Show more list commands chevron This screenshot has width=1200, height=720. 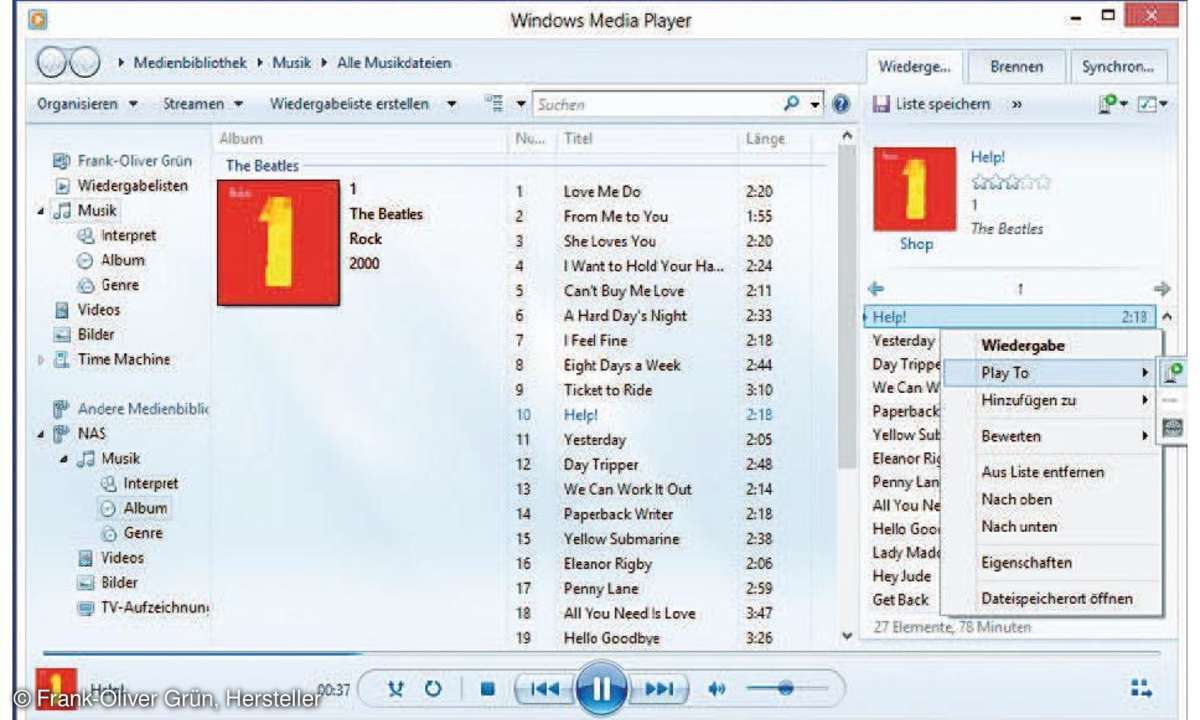click(x=1016, y=104)
